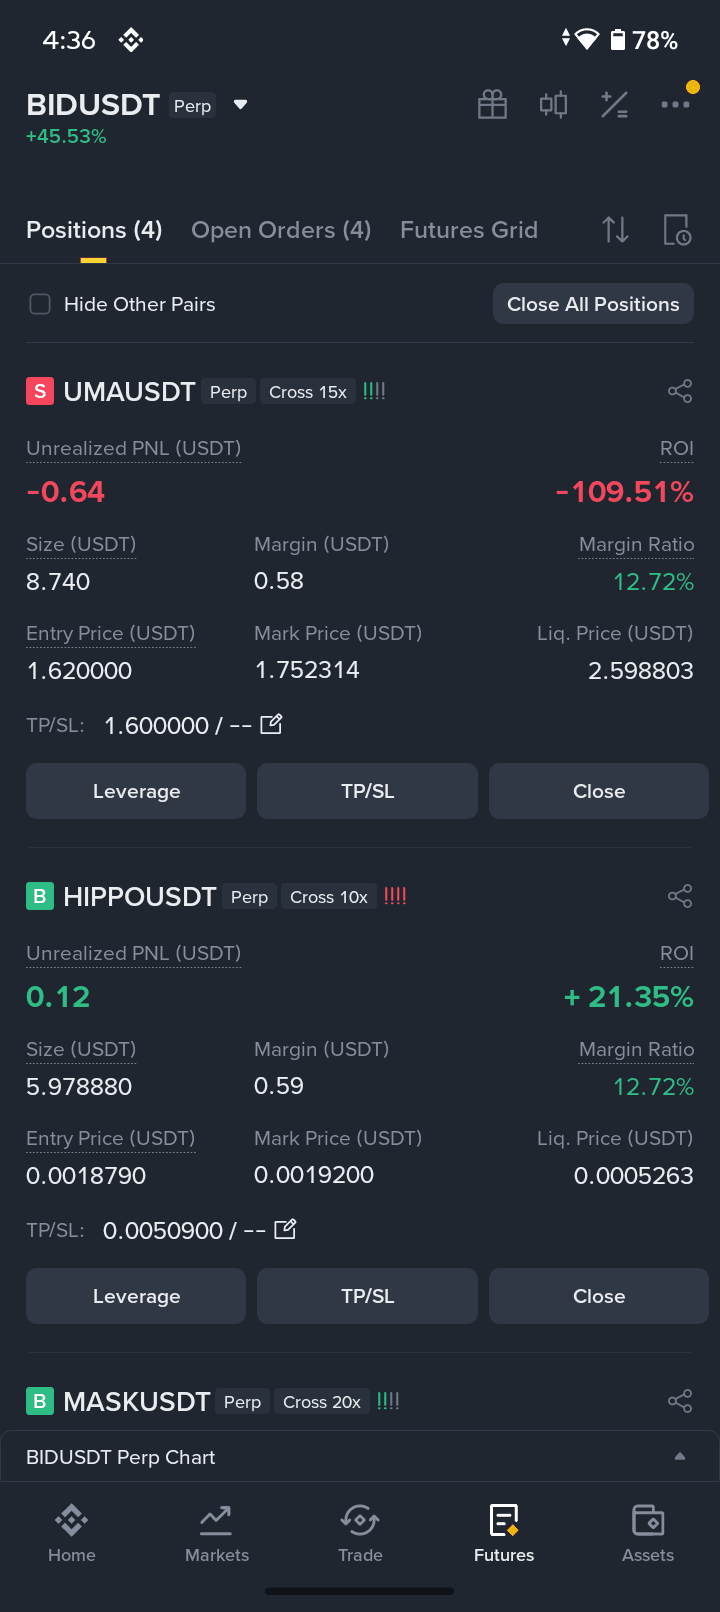This screenshot has height=1612, width=720.
Task: Tap the UMAUSDT ADL indicator bars
Action: [374, 391]
